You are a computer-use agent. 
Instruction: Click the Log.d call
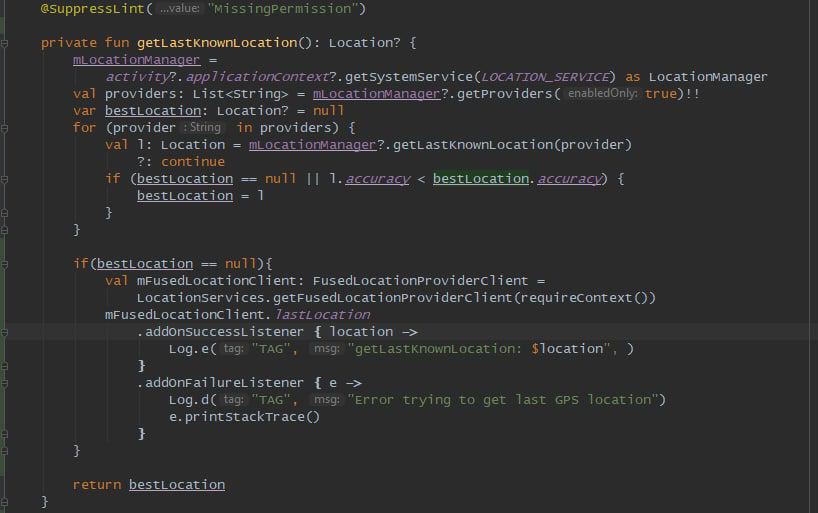[188, 400]
